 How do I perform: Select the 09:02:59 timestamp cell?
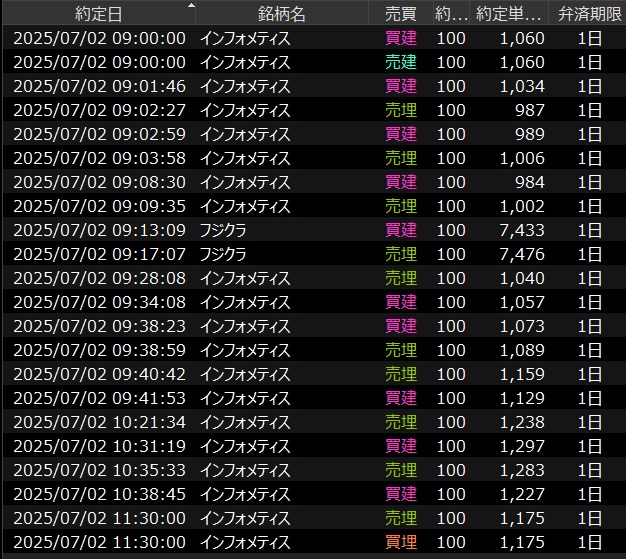point(99,134)
